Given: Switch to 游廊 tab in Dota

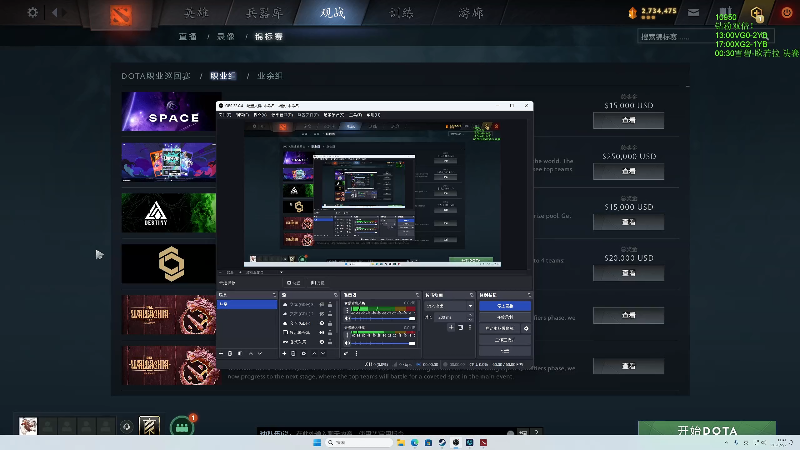Looking at the screenshot, I should (470, 12).
